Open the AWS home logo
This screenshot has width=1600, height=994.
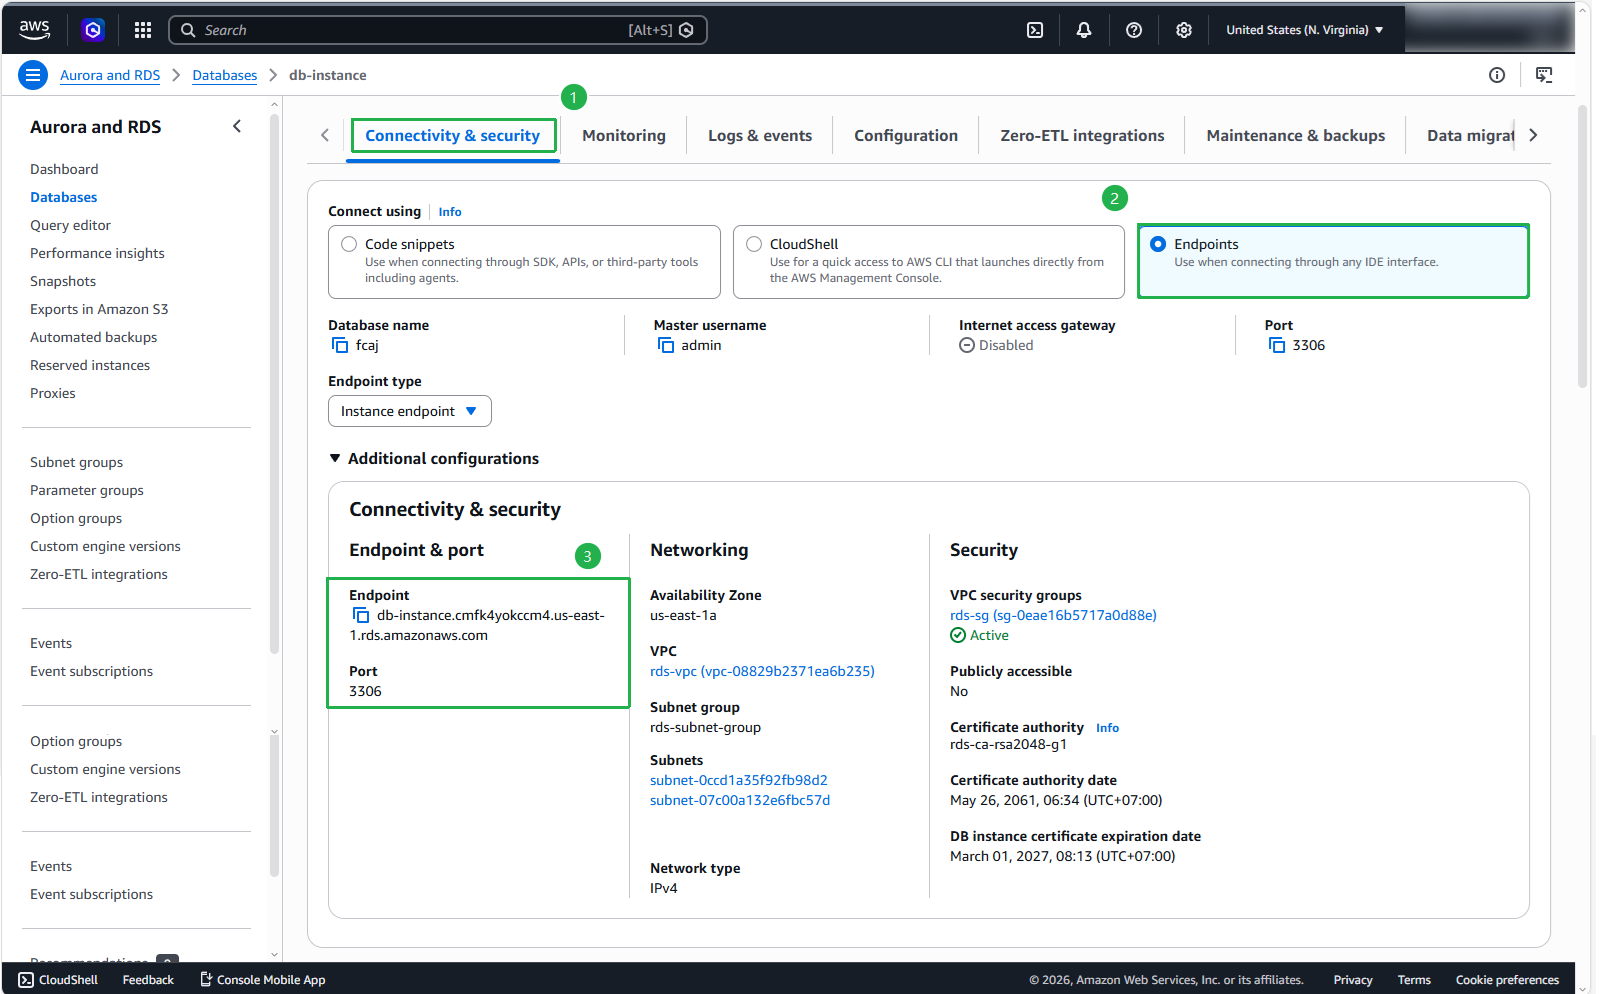(x=34, y=30)
